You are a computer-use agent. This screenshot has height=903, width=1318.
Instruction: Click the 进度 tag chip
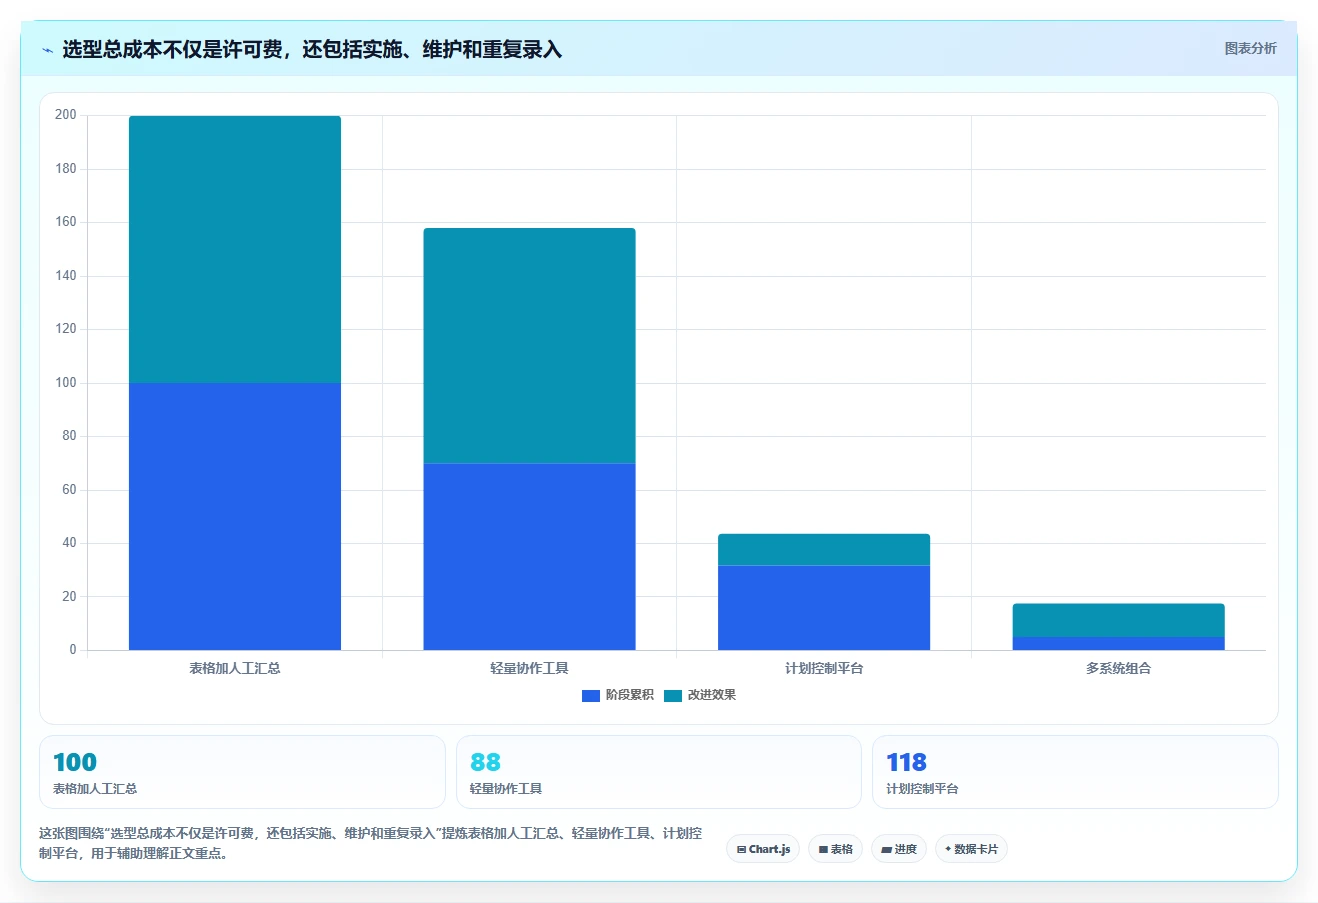[x=899, y=849]
